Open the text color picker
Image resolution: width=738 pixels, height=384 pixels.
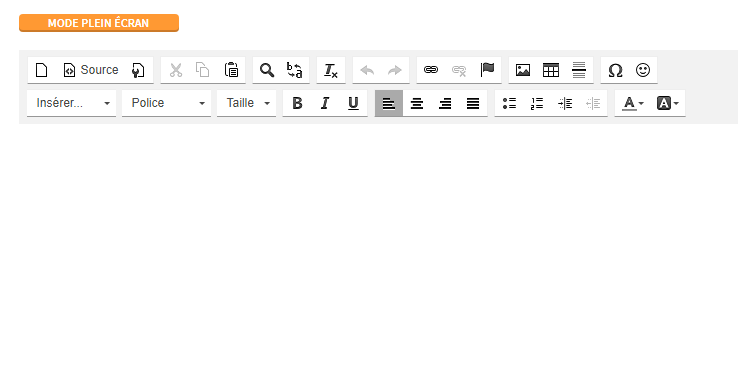(x=633, y=103)
